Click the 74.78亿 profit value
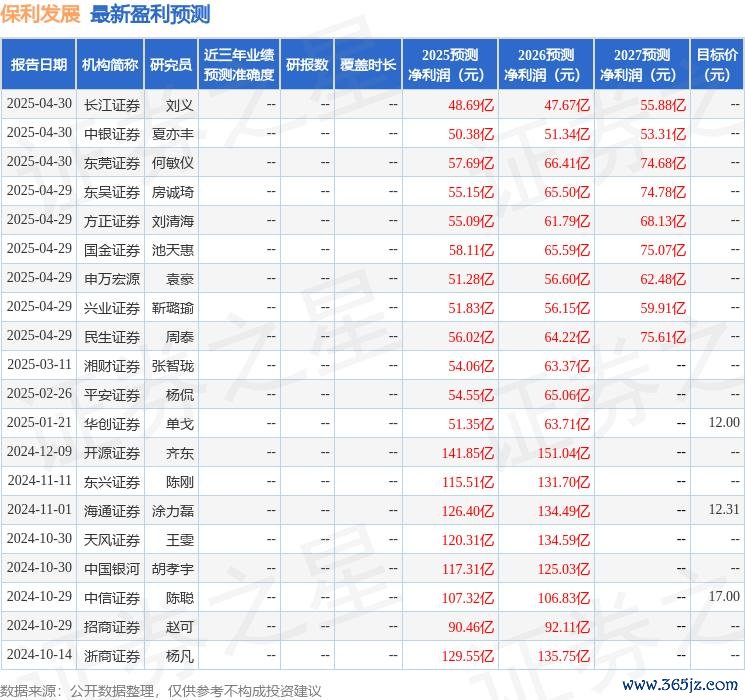The height and width of the screenshot is (700, 745). pyautogui.click(x=663, y=192)
